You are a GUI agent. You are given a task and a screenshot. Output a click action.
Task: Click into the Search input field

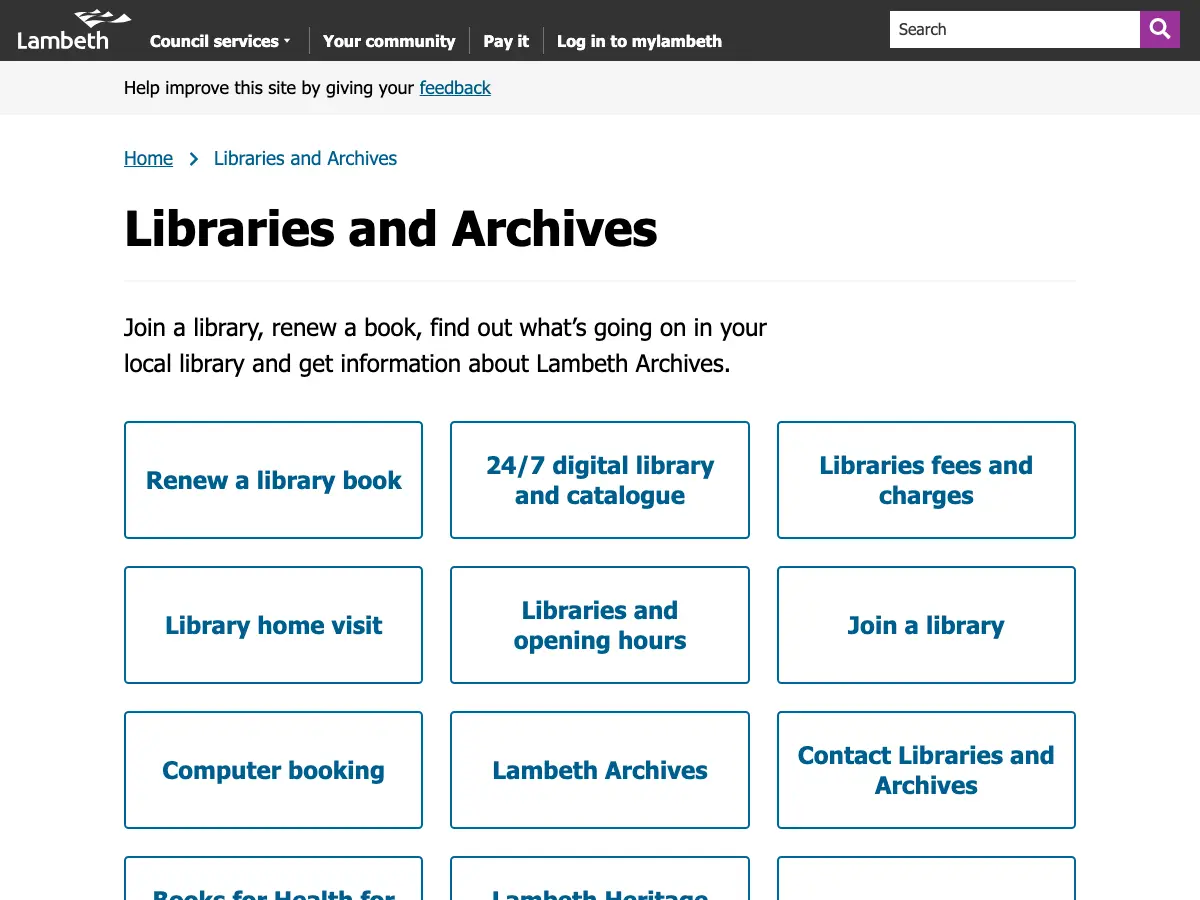point(1015,29)
